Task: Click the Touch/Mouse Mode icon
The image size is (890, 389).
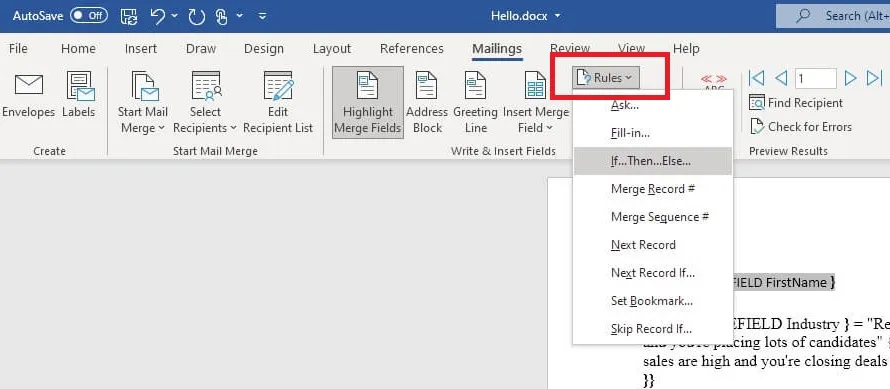Action: (222, 16)
